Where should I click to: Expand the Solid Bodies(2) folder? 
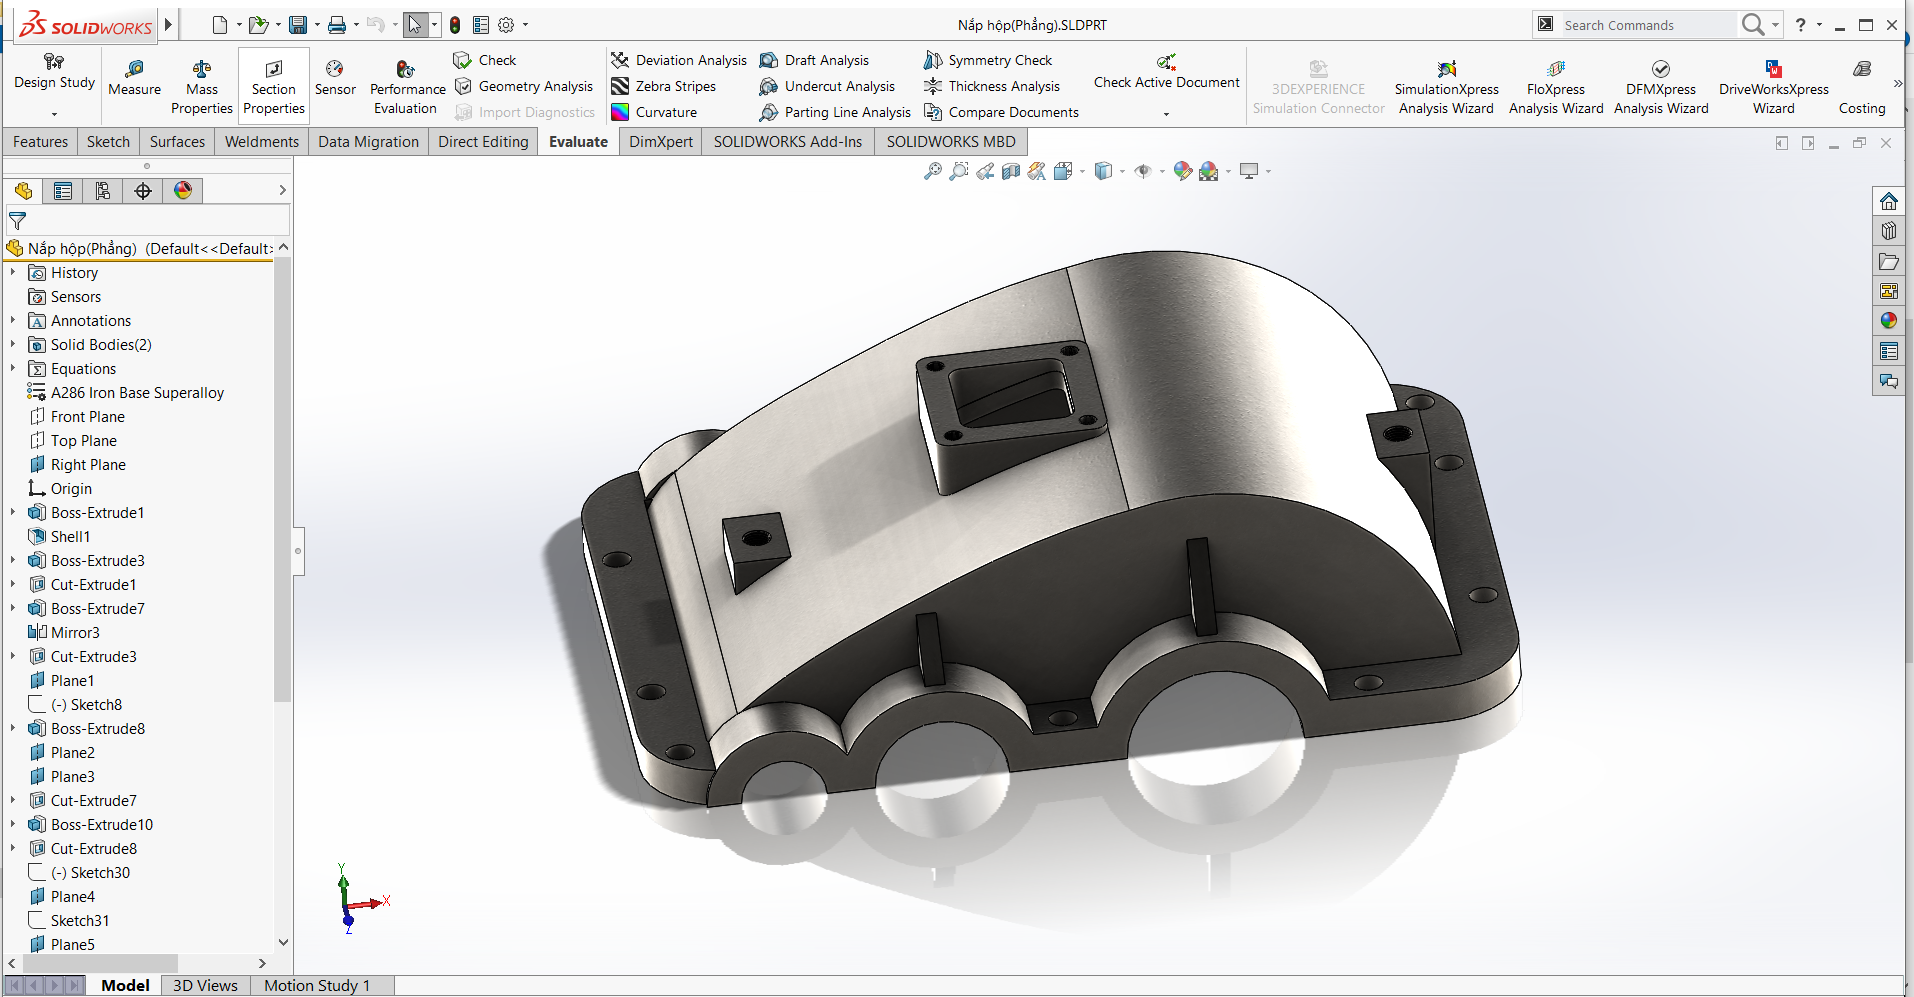(x=13, y=344)
